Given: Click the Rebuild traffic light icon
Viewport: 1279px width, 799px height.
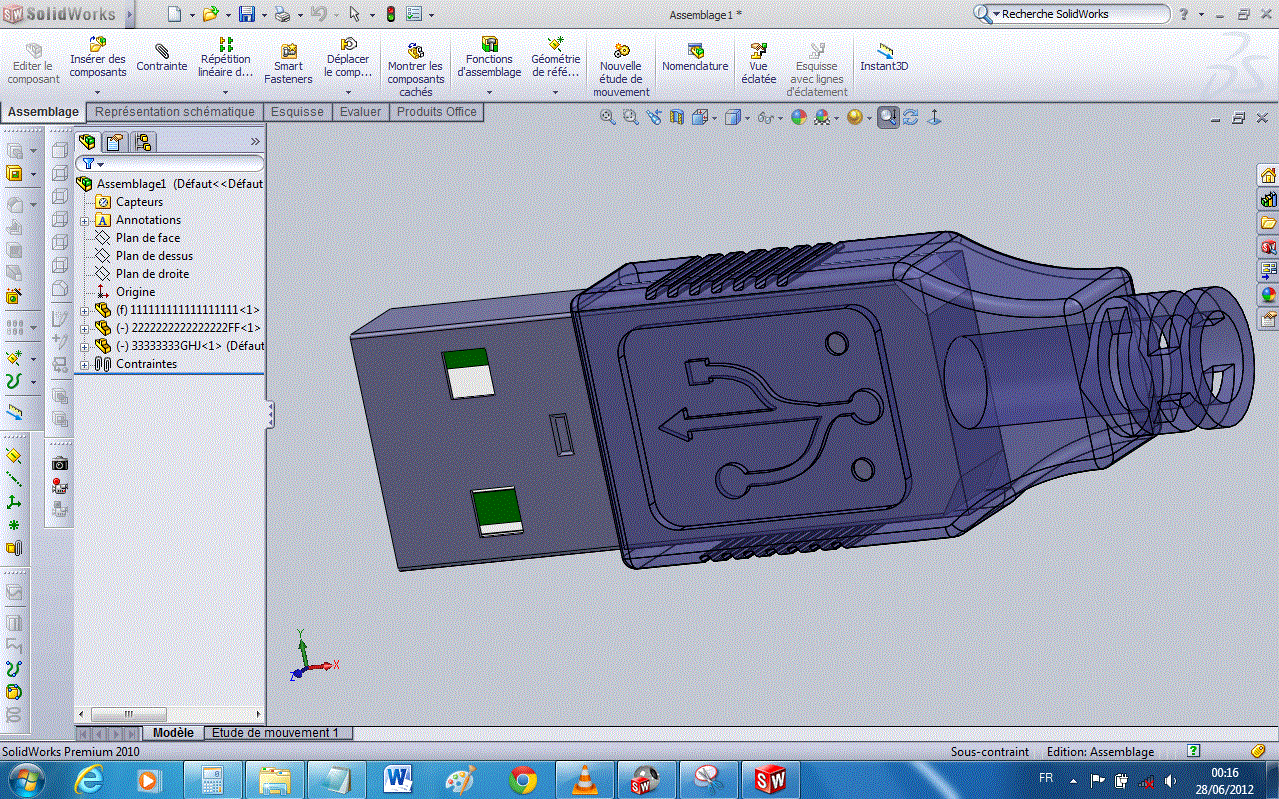Looking at the screenshot, I should tap(389, 14).
